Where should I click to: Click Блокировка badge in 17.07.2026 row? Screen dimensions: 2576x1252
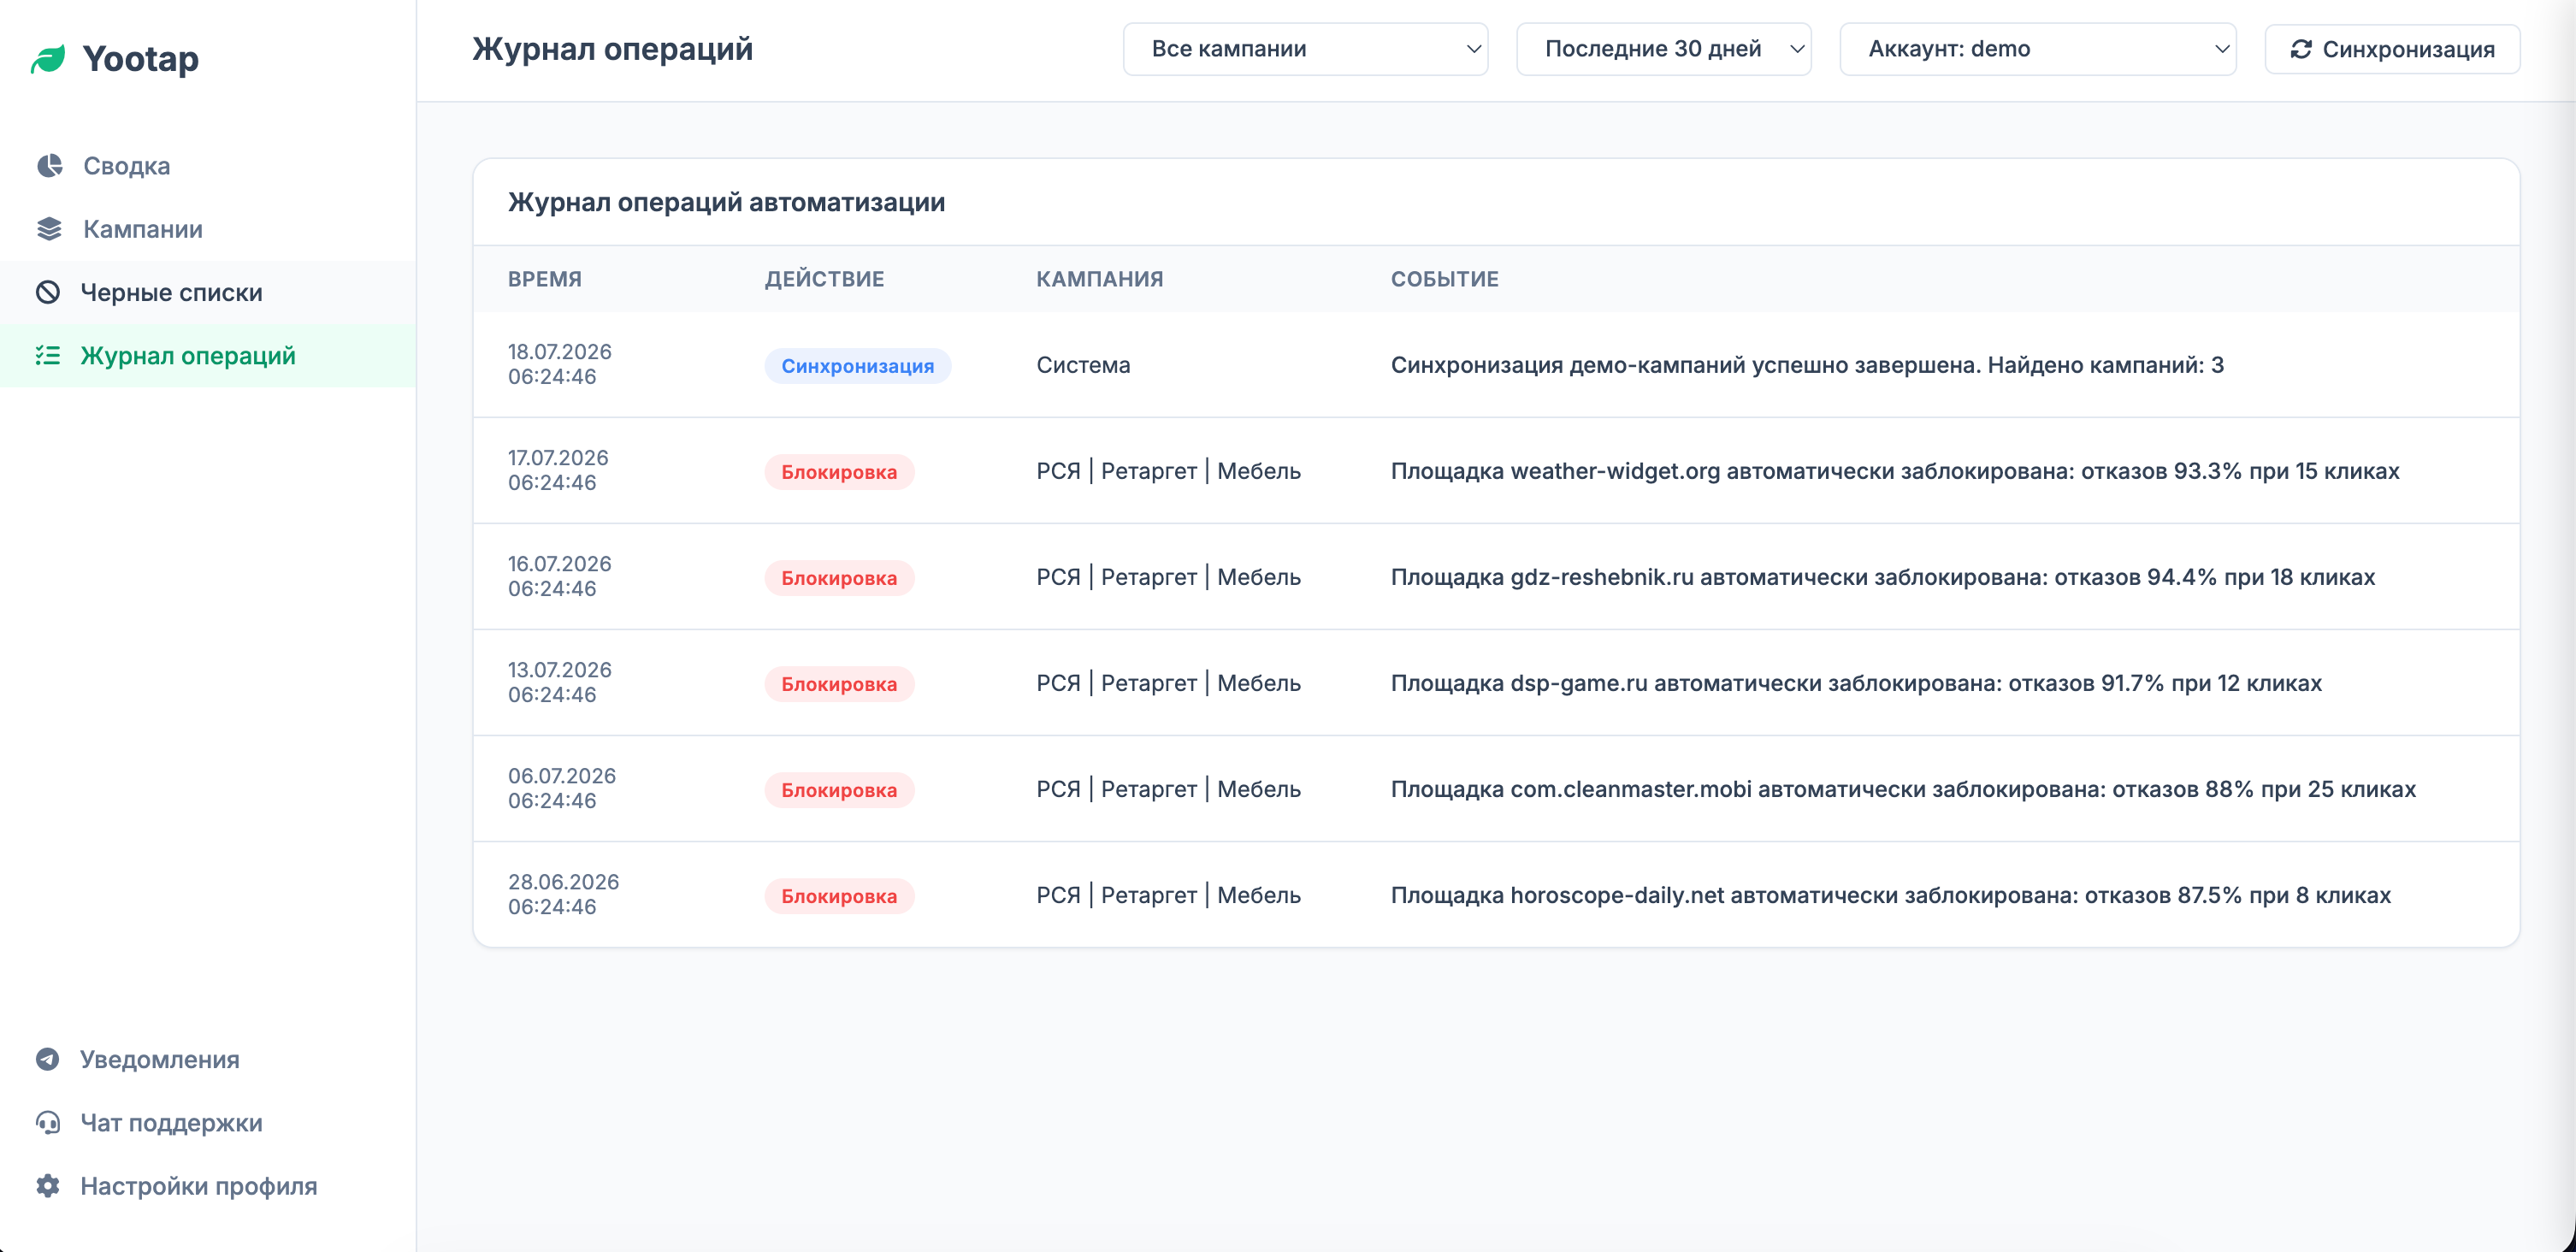point(839,472)
